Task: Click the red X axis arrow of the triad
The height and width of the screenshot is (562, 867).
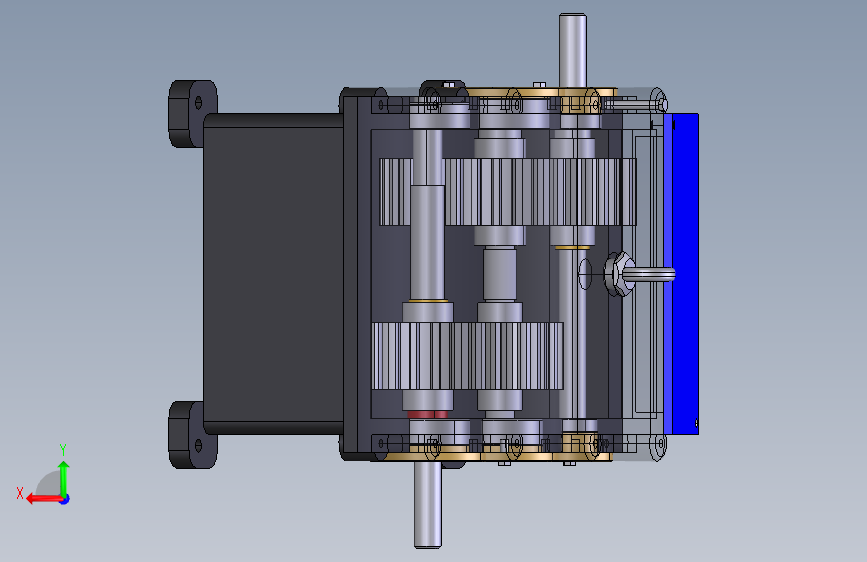Action: coord(44,499)
